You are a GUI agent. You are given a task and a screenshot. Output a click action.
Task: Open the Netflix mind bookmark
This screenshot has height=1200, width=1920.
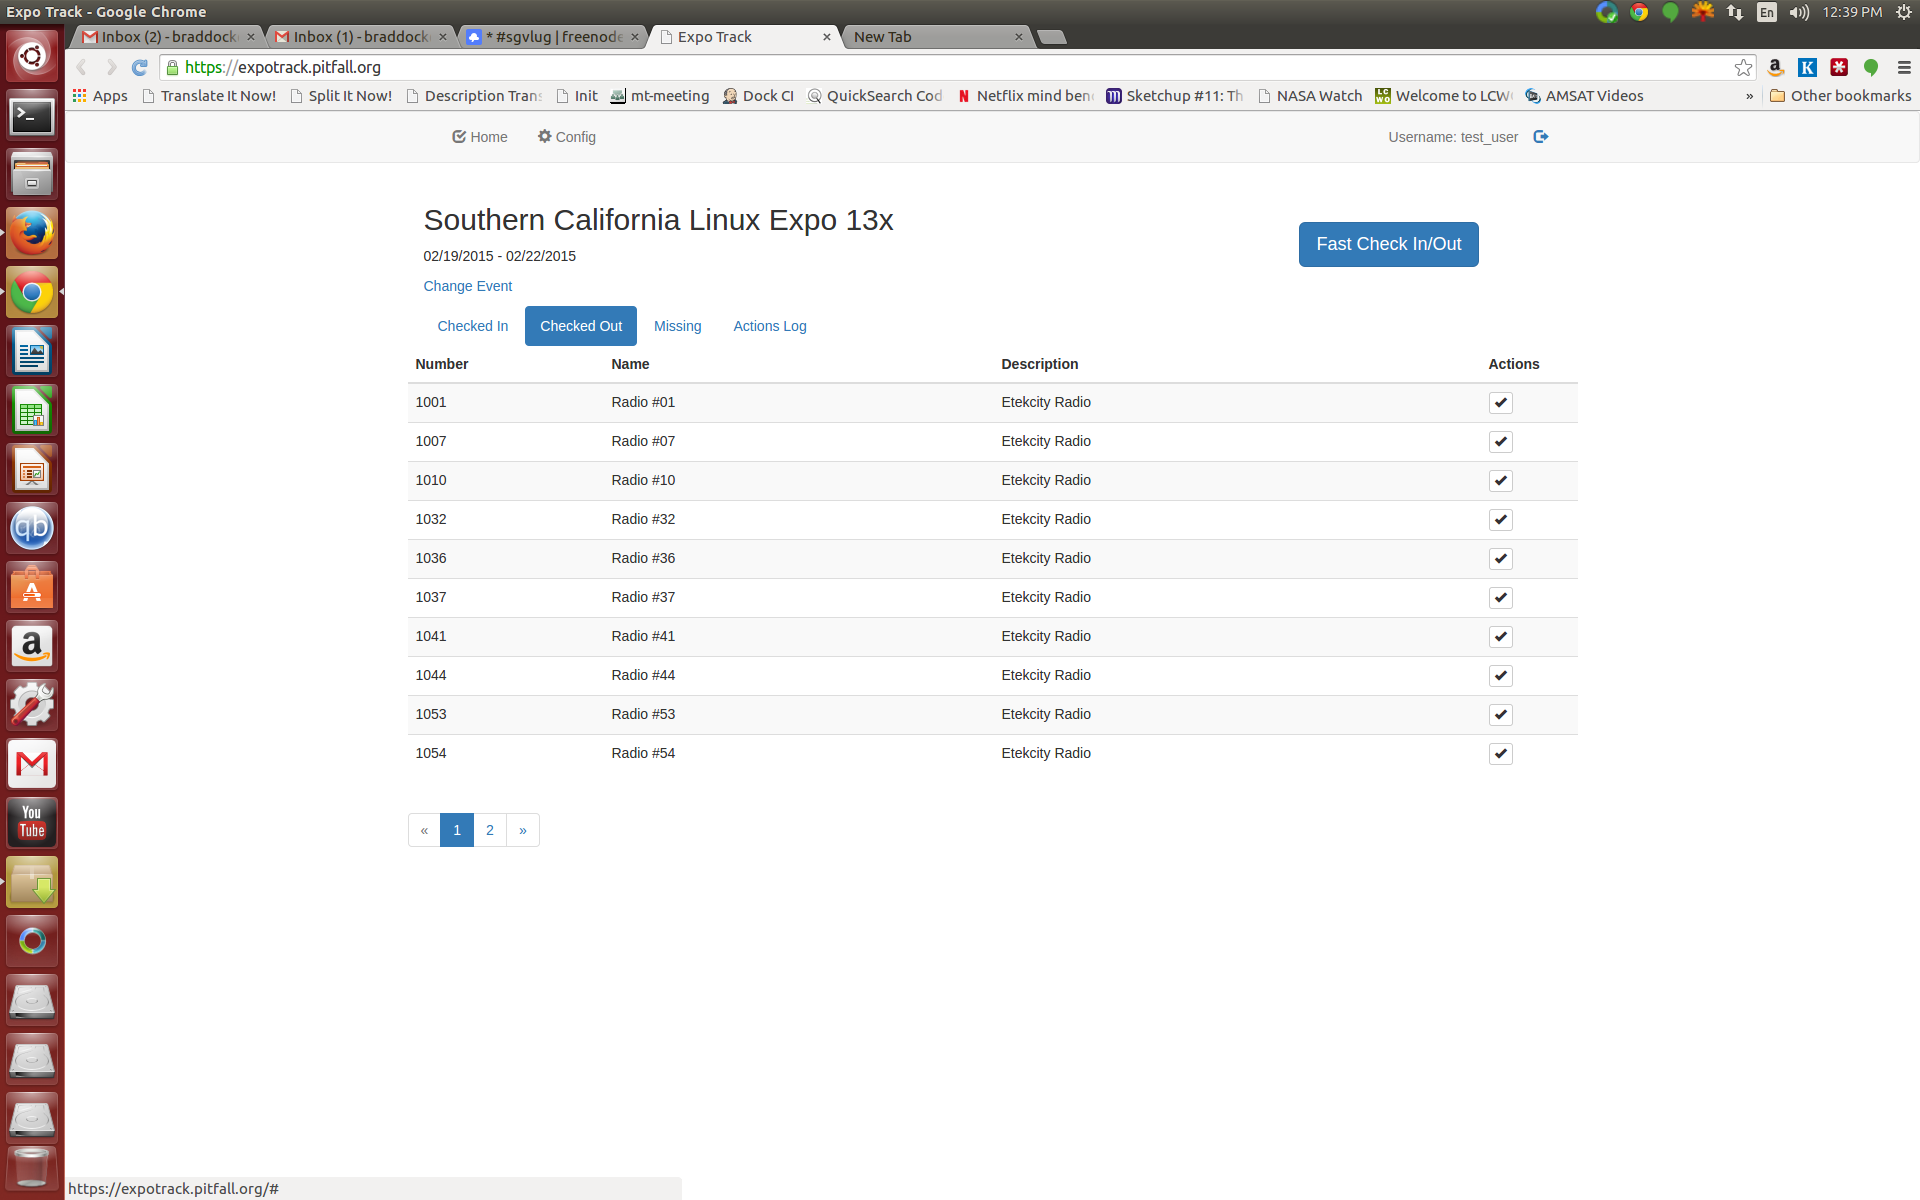tap(1025, 96)
